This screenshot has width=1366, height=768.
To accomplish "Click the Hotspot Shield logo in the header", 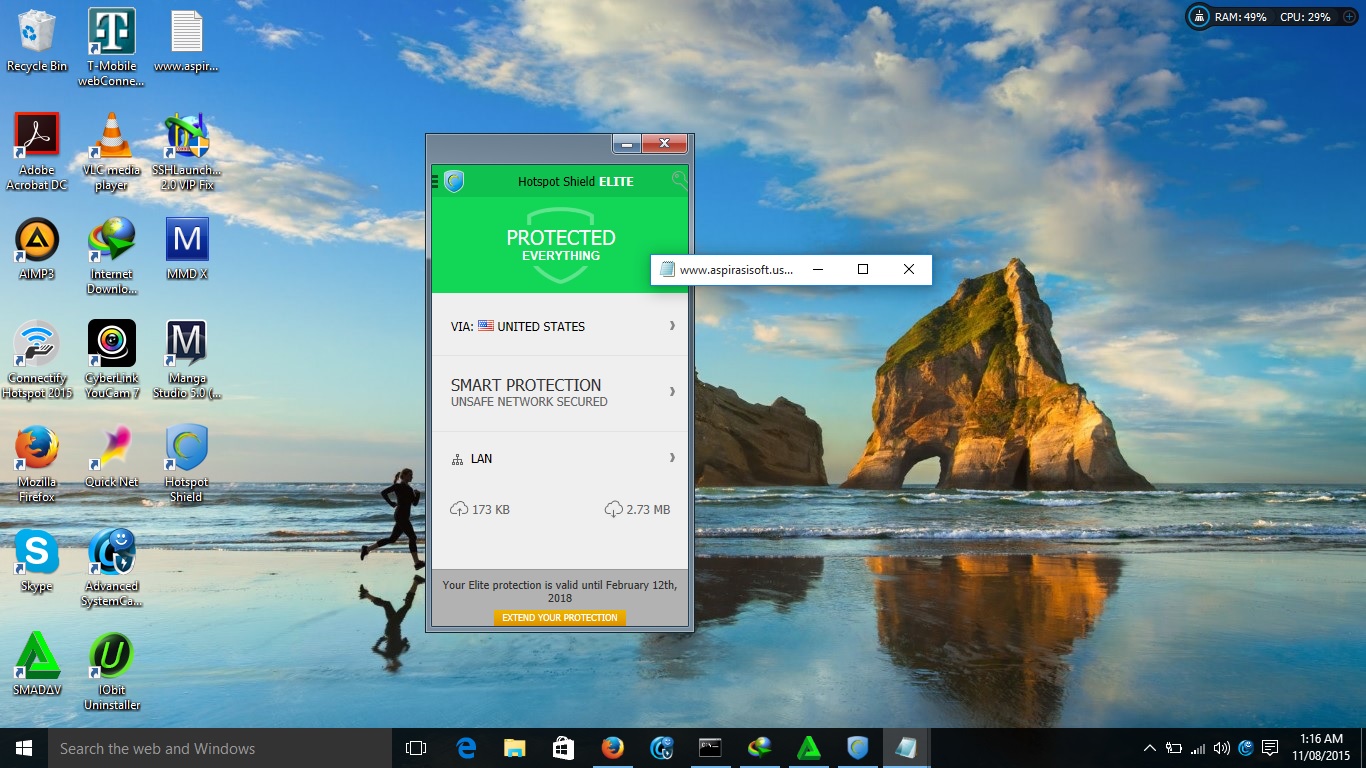I will pos(454,181).
